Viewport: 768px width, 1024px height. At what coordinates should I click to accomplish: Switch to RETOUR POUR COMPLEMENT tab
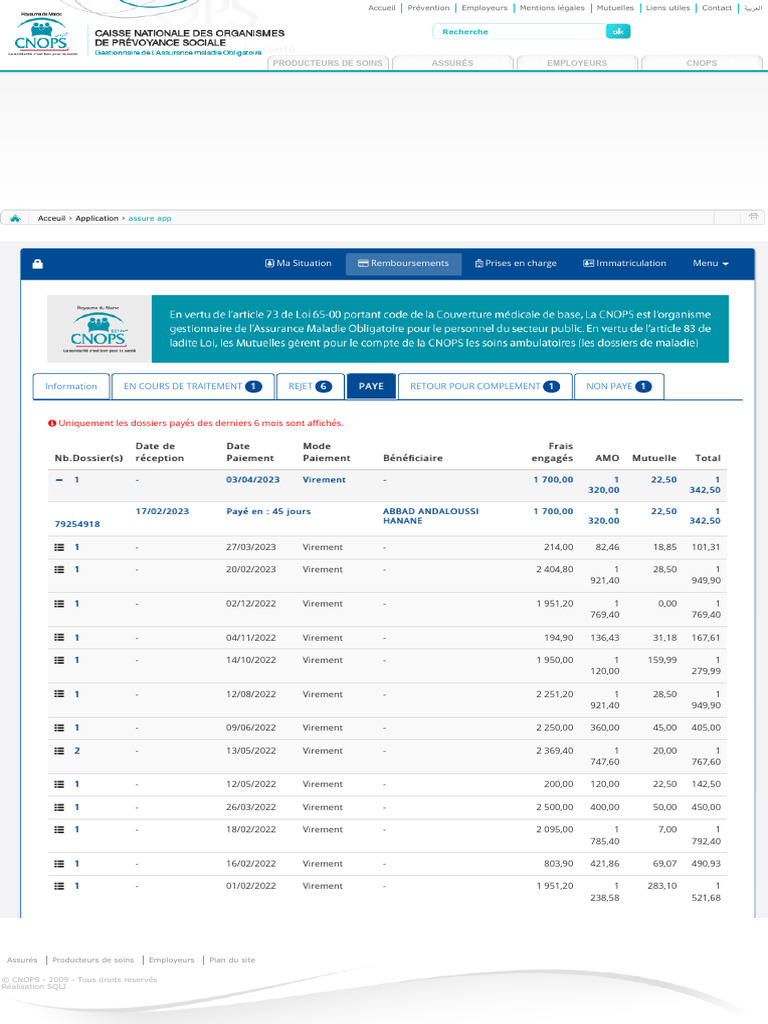pos(485,386)
